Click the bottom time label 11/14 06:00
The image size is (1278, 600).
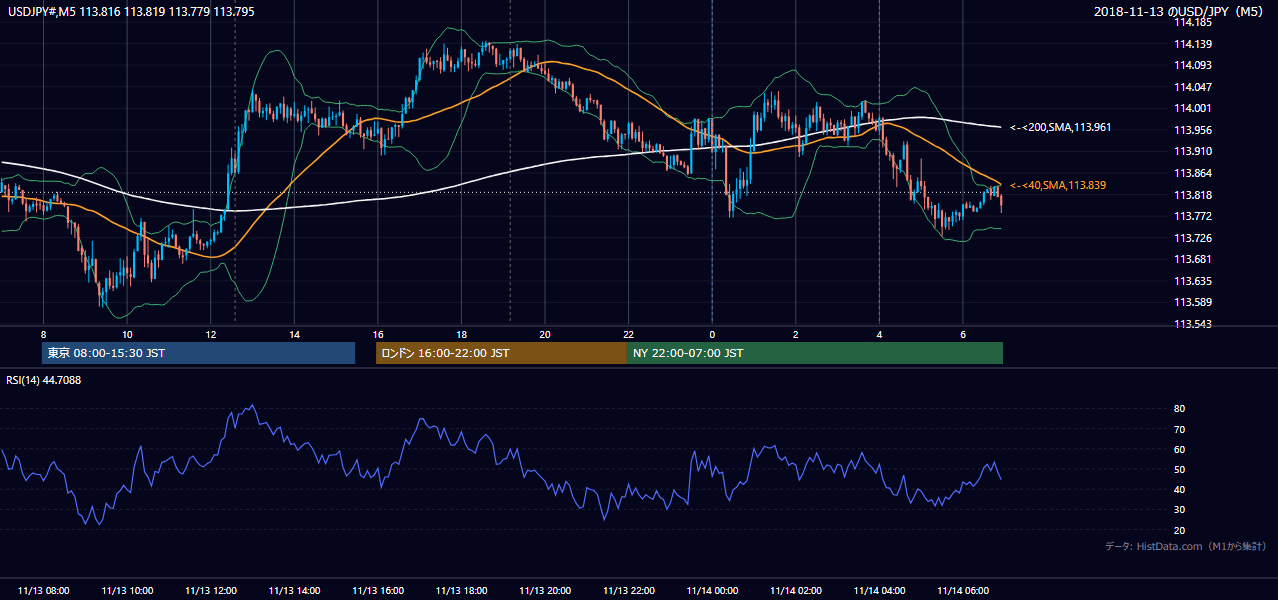click(x=962, y=591)
